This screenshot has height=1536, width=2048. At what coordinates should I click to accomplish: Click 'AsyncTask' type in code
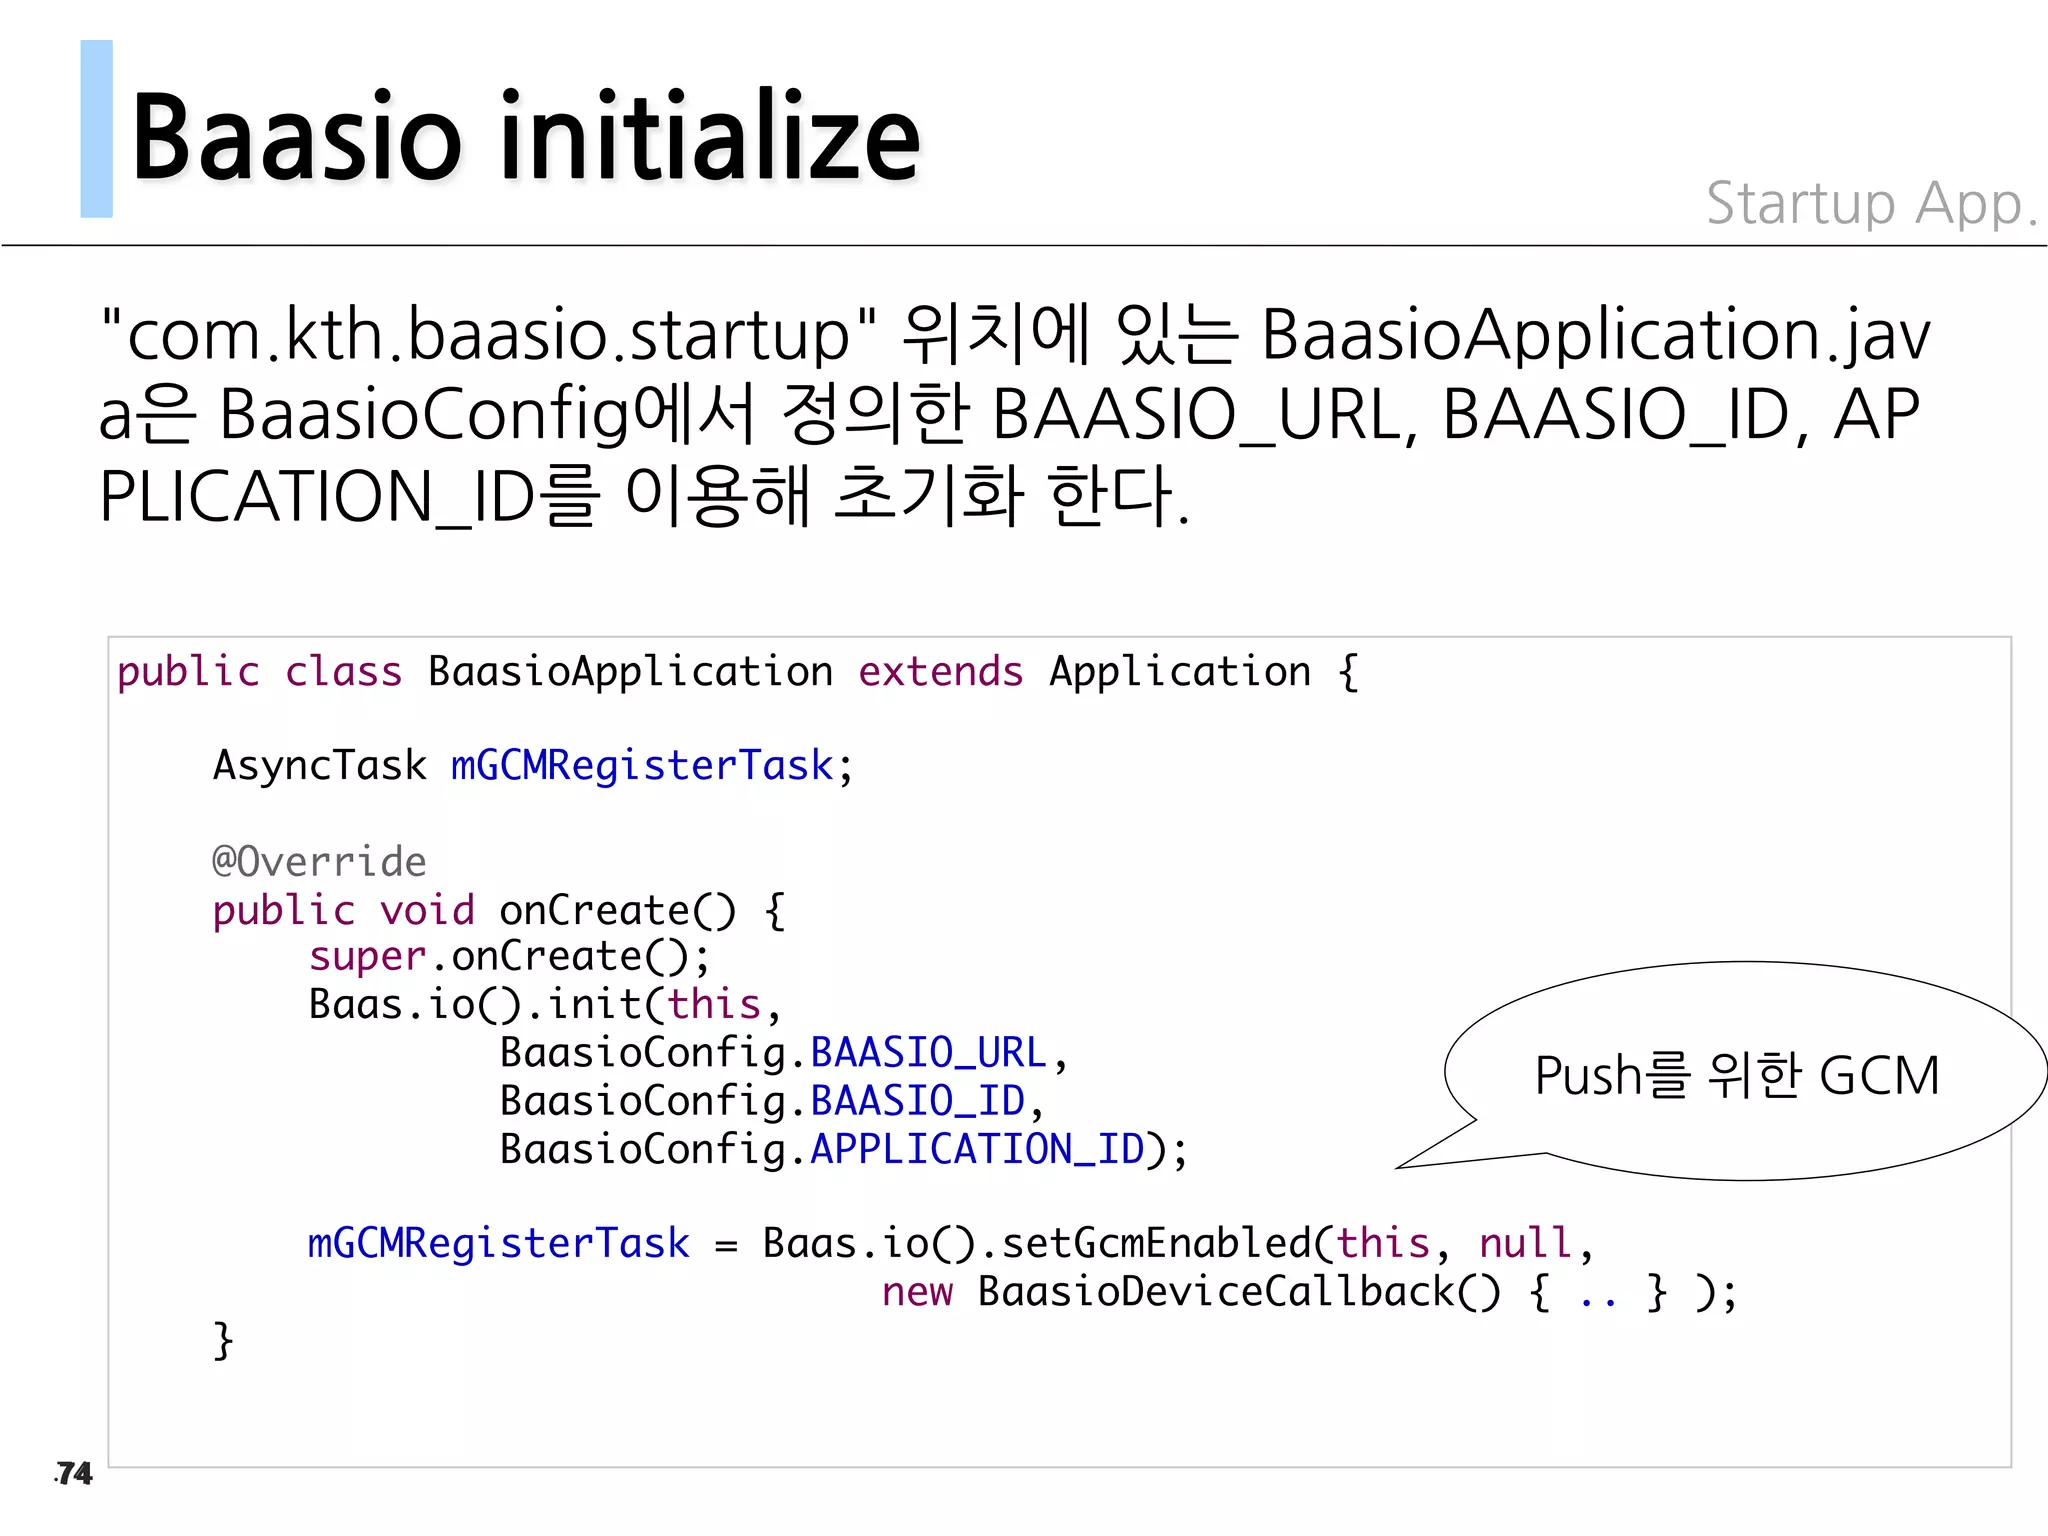pyautogui.click(x=319, y=766)
